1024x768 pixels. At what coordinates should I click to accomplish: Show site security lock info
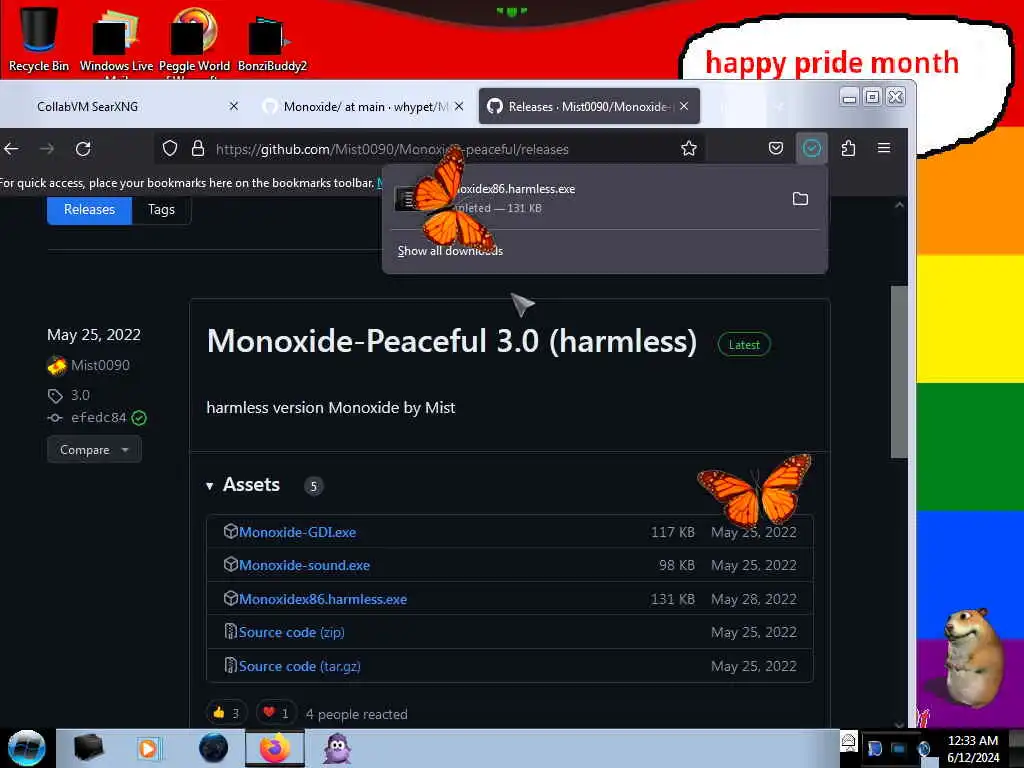point(198,149)
